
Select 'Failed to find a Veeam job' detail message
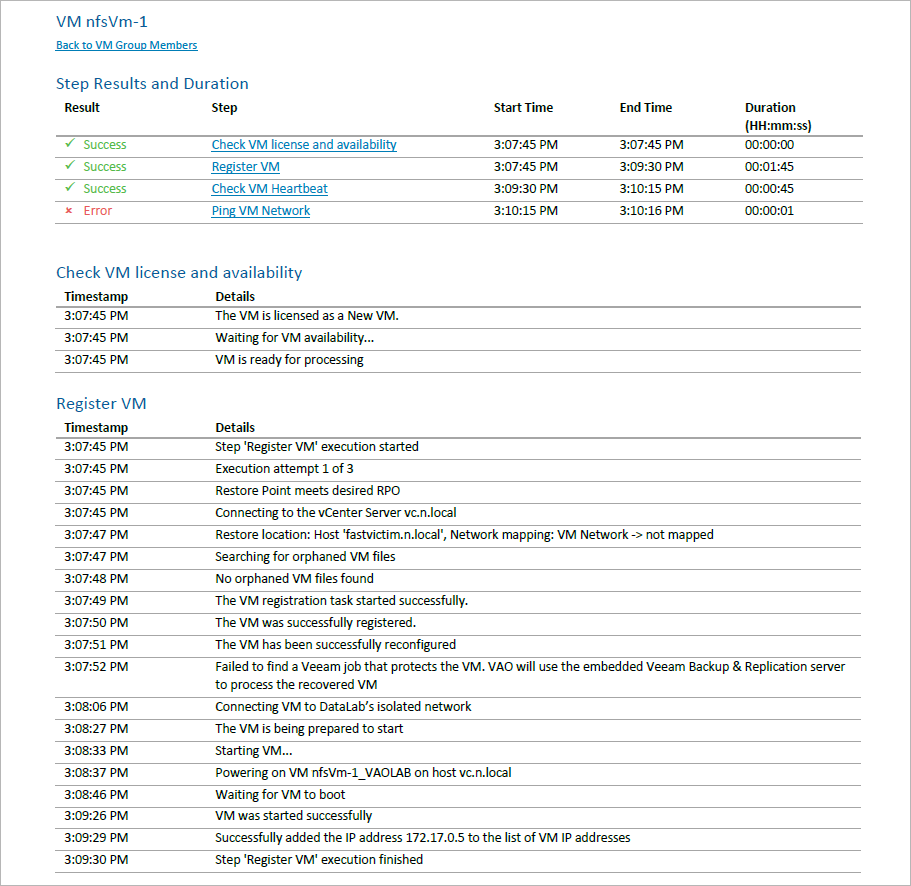click(x=530, y=676)
